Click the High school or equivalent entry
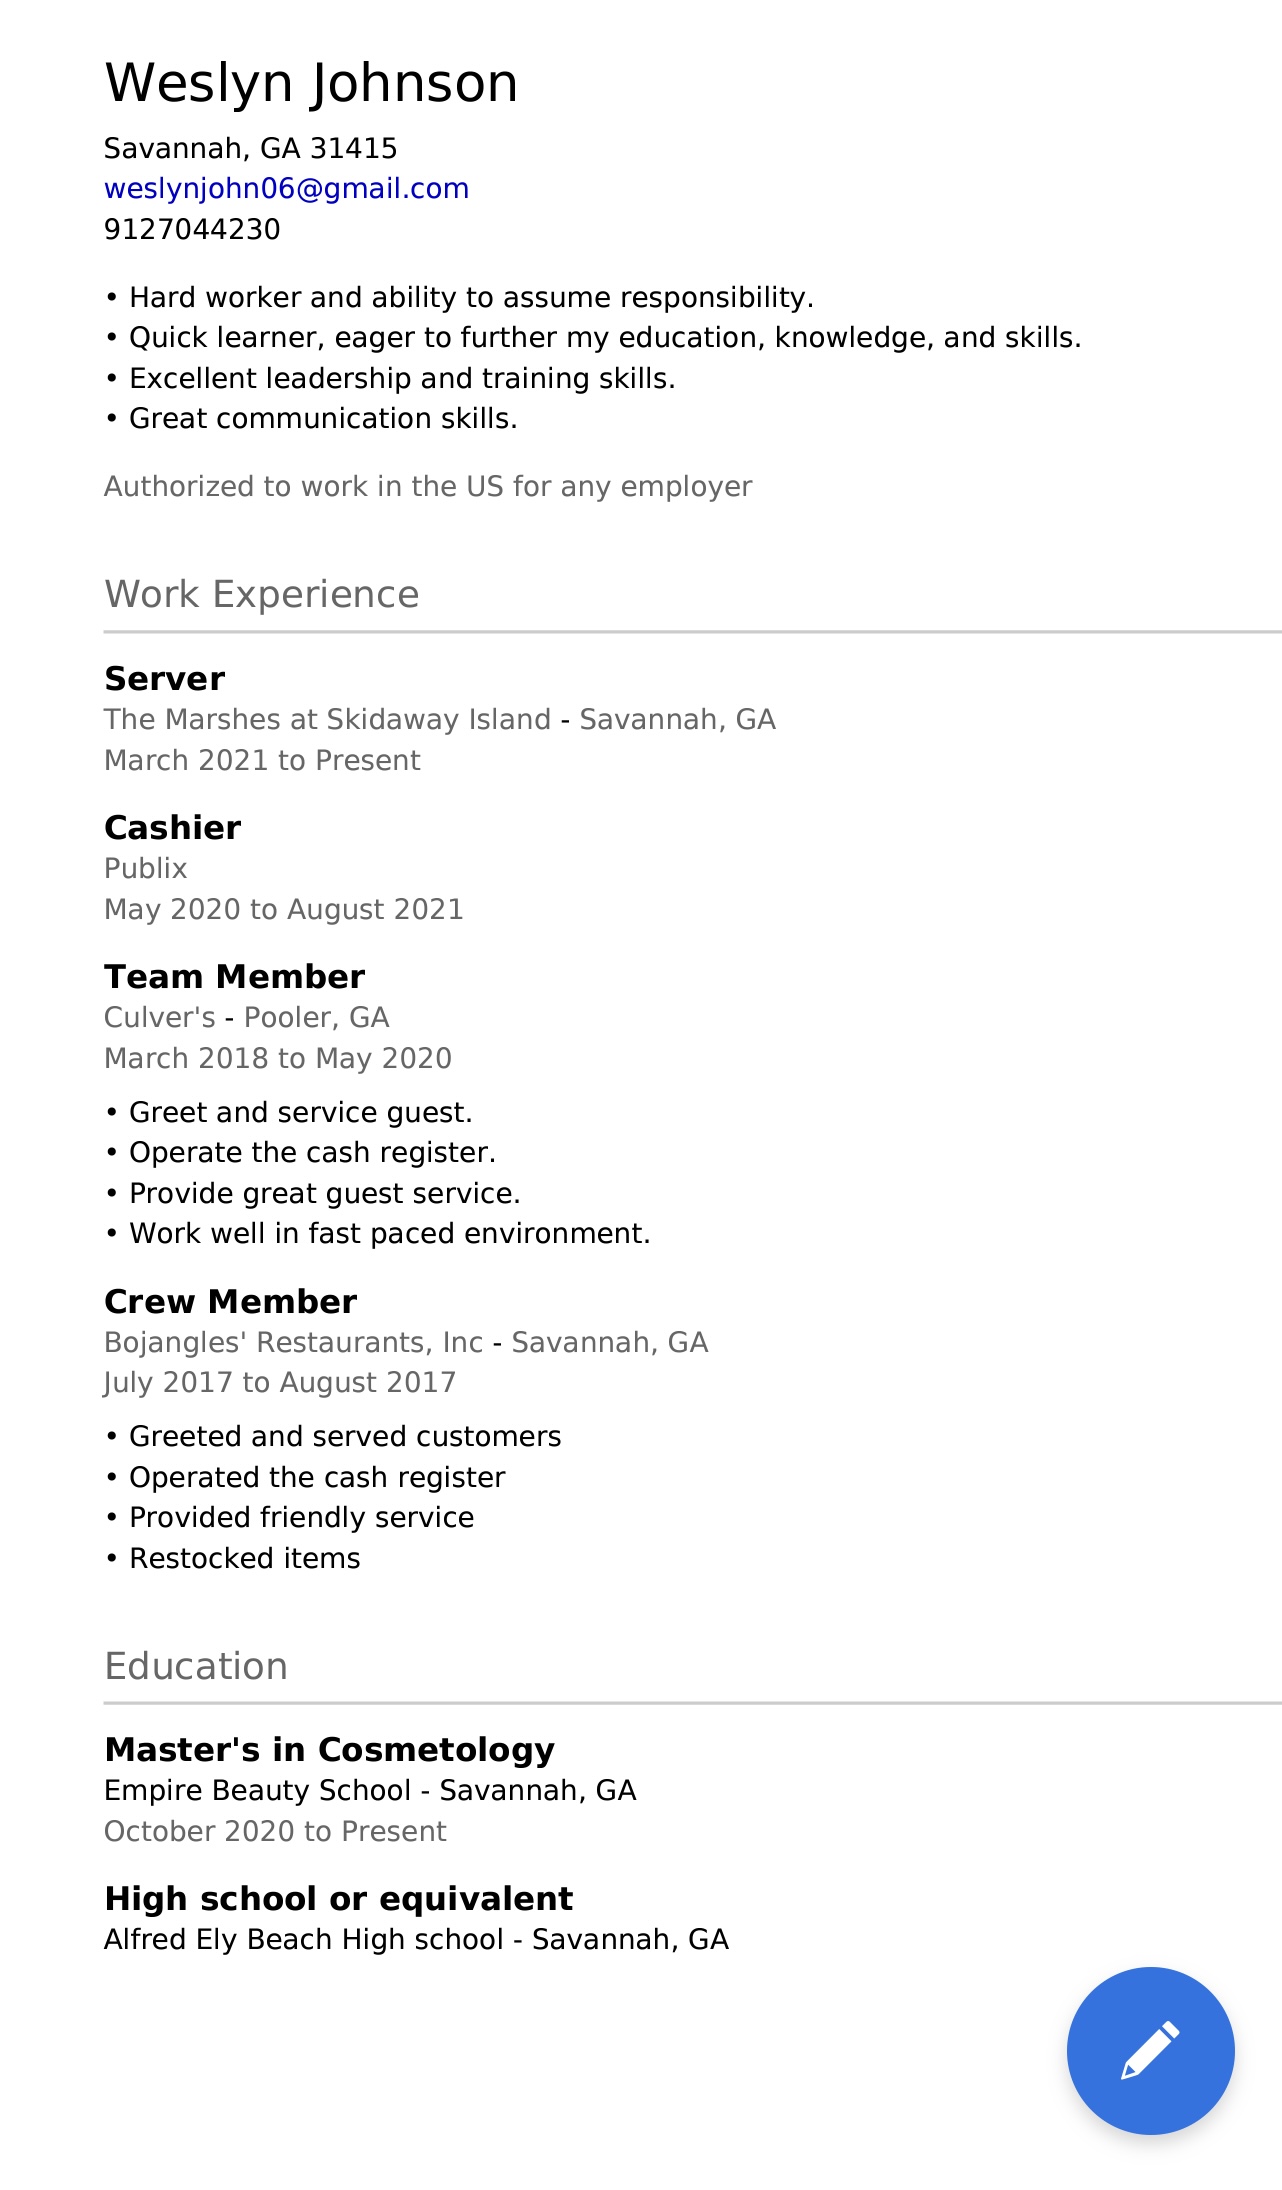Viewport: 1282px width, 2190px height. tap(339, 1899)
